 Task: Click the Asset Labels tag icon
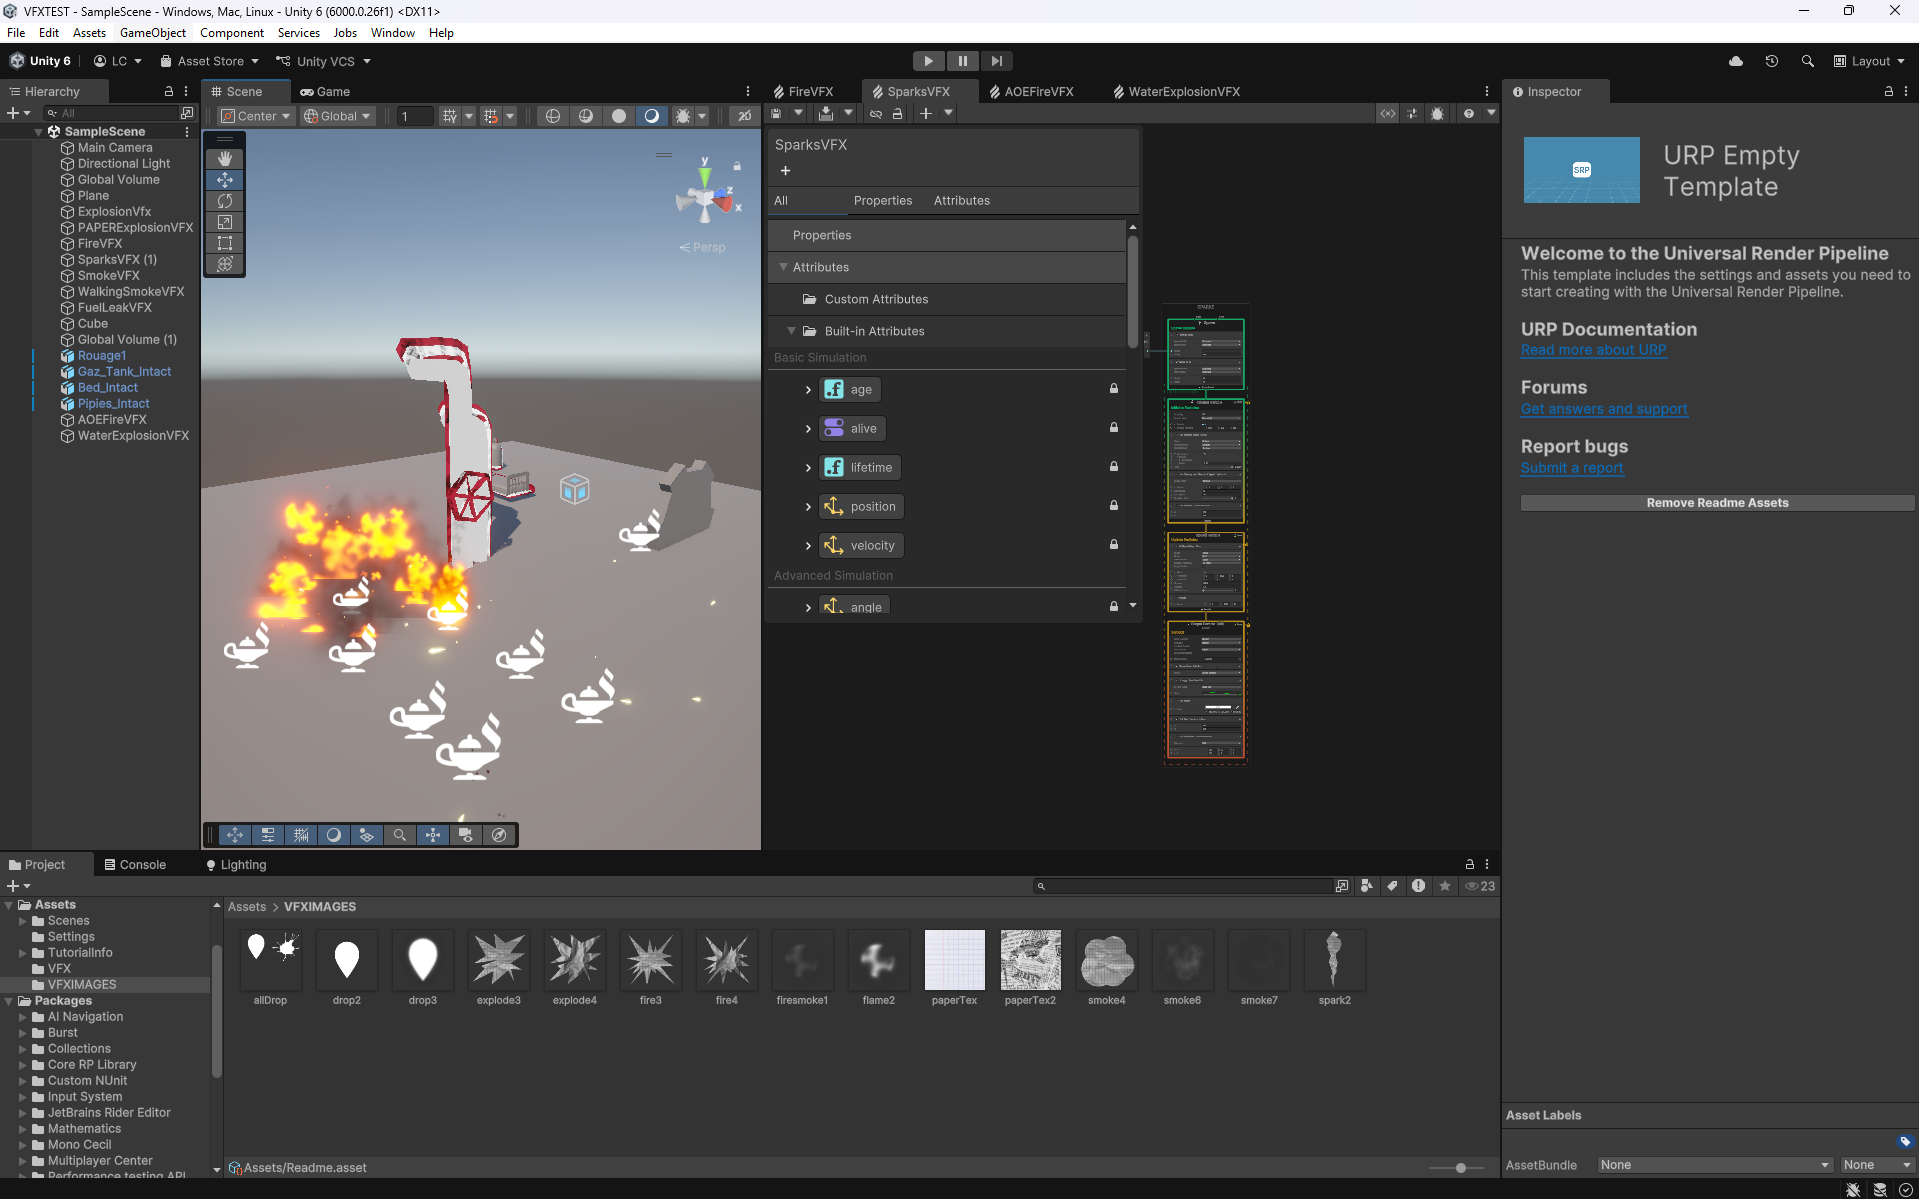pyautogui.click(x=1905, y=1142)
